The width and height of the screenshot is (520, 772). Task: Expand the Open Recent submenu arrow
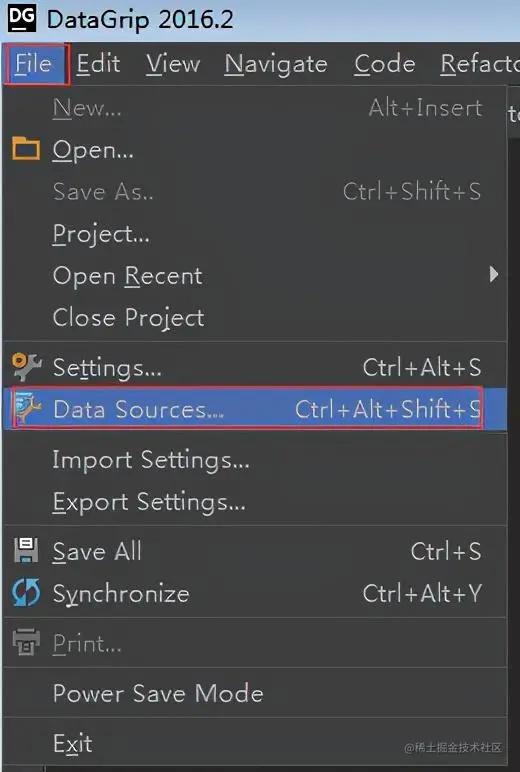(x=493, y=274)
